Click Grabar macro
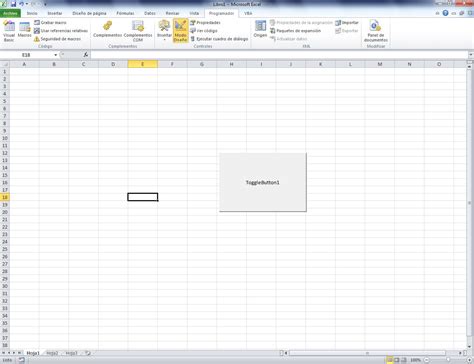Screen dimensions: 474x364 pyautogui.click(x=50, y=22)
